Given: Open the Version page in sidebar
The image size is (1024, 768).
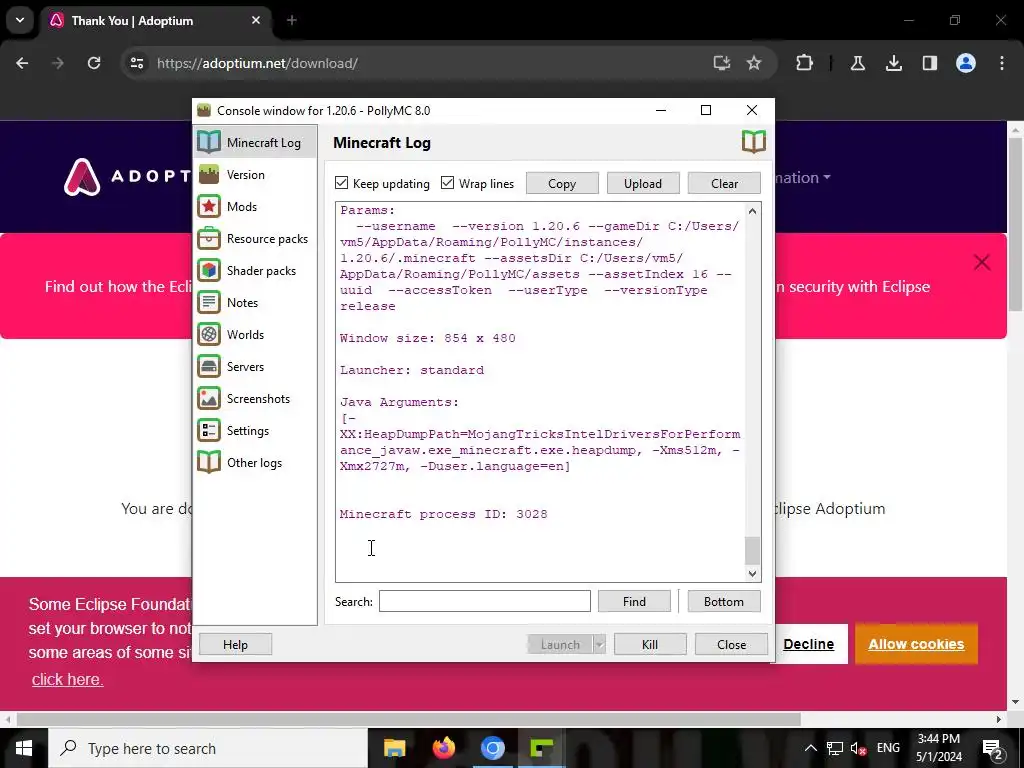Looking at the screenshot, I should click(x=255, y=174).
